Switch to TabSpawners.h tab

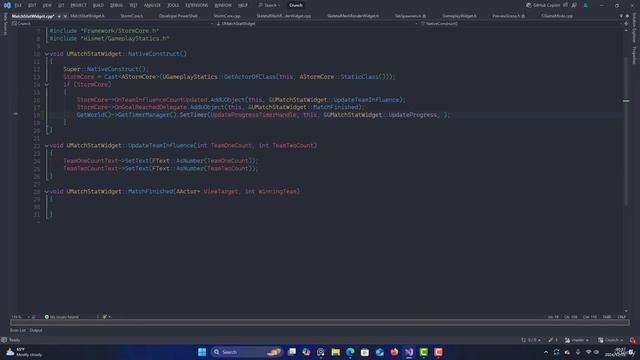click(x=410, y=16)
